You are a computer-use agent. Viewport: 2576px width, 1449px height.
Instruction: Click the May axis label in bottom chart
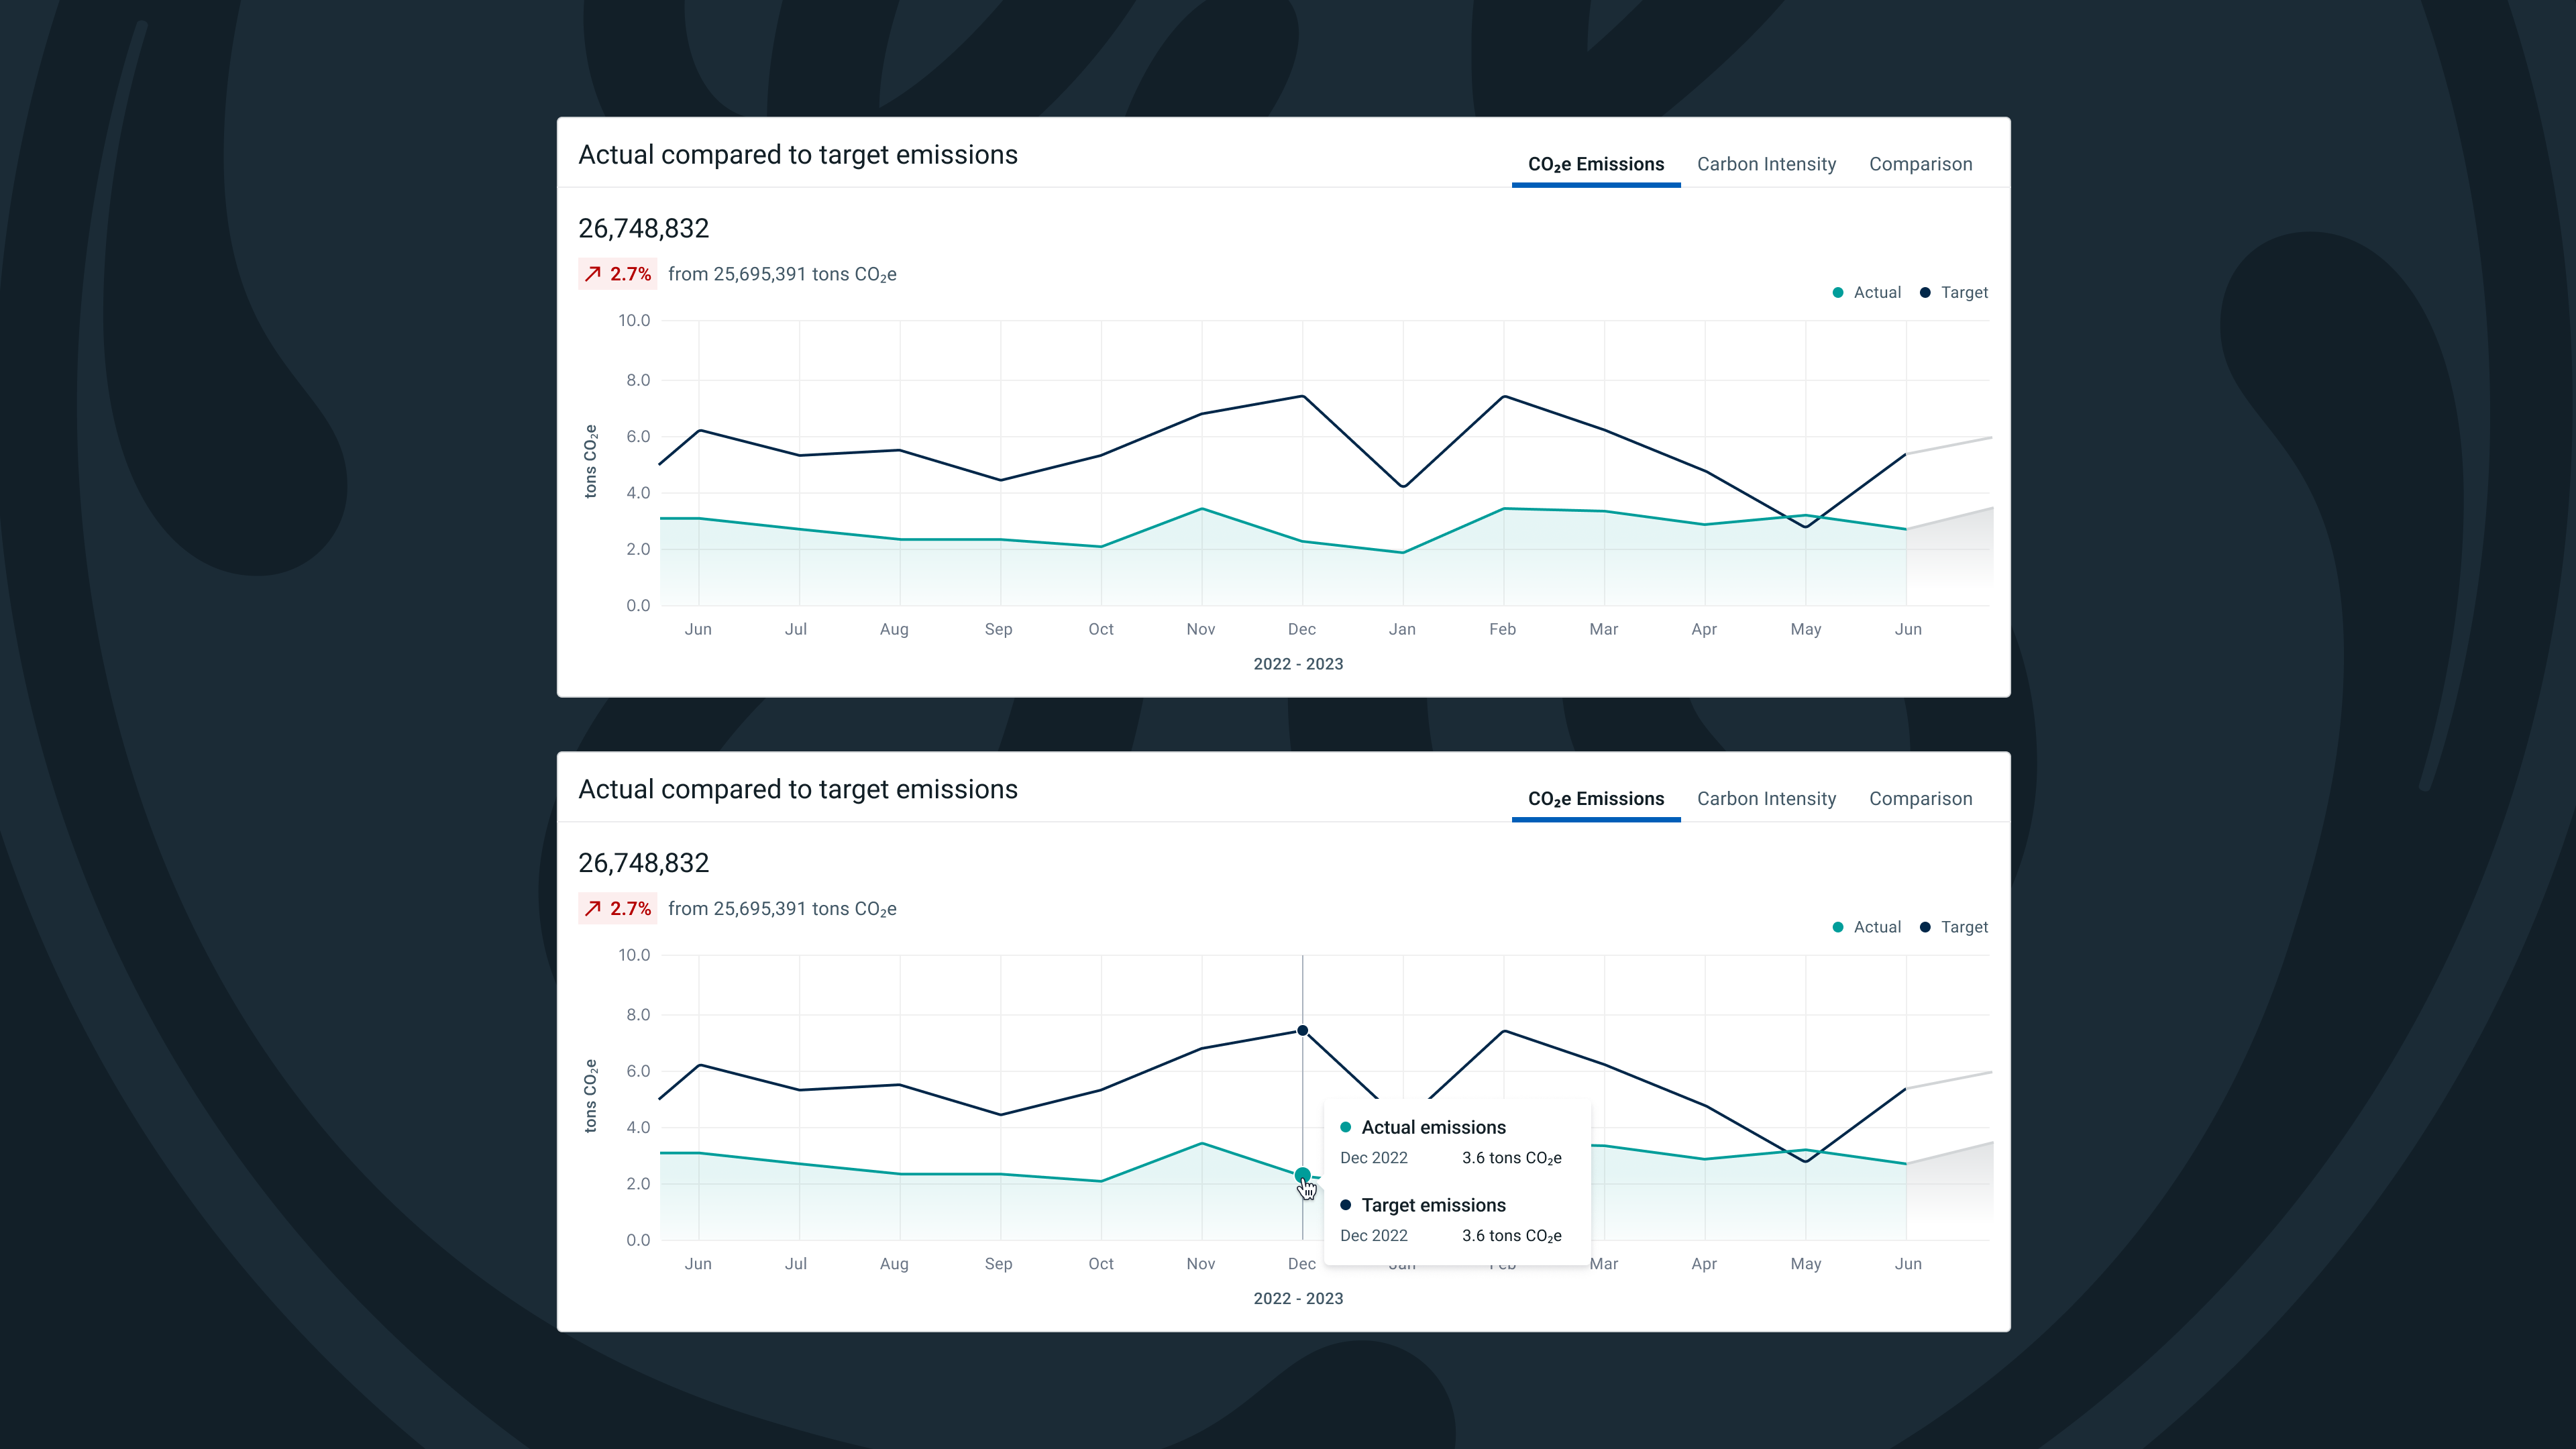tap(1805, 1264)
